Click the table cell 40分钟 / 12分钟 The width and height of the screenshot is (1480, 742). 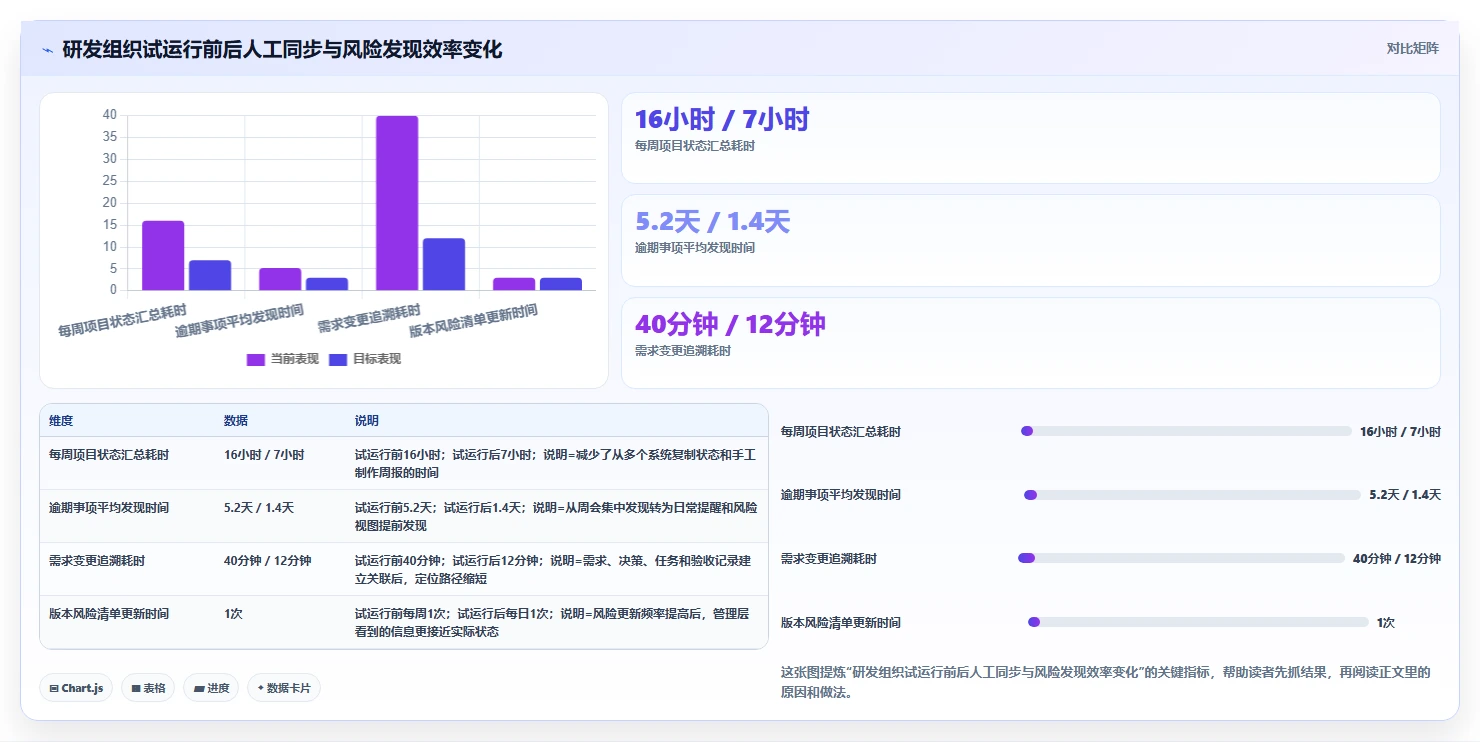coord(268,561)
